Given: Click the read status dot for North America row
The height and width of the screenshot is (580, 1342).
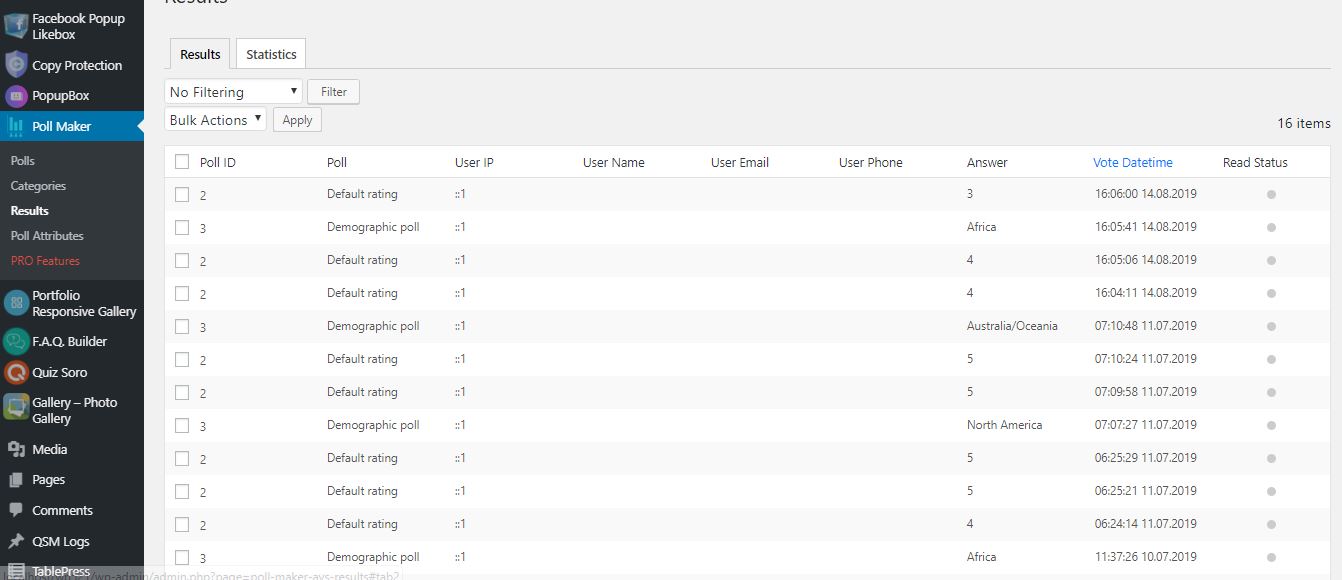Looking at the screenshot, I should pyautogui.click(x=1271, y=425).
